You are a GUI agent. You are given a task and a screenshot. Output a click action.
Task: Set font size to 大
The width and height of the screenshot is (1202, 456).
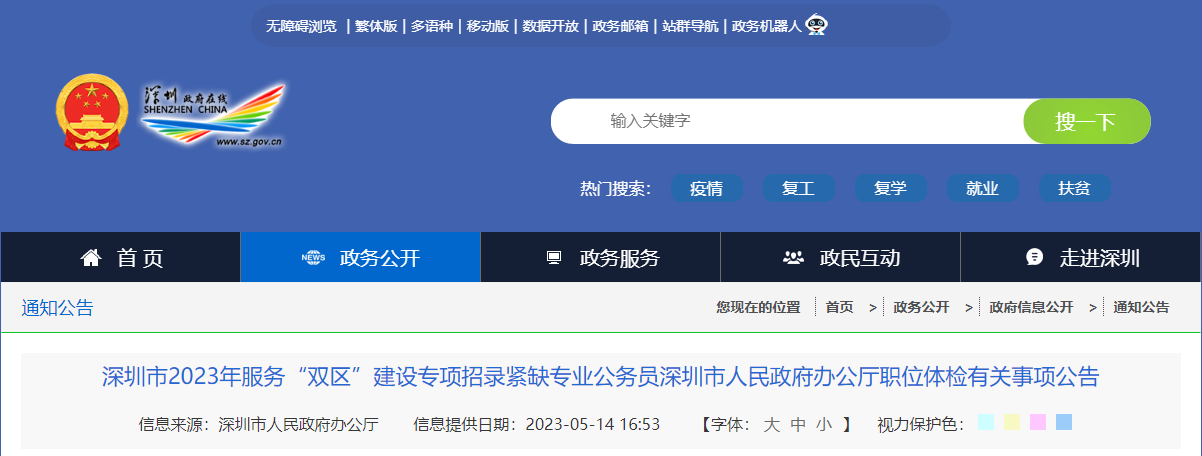(771, 424)
